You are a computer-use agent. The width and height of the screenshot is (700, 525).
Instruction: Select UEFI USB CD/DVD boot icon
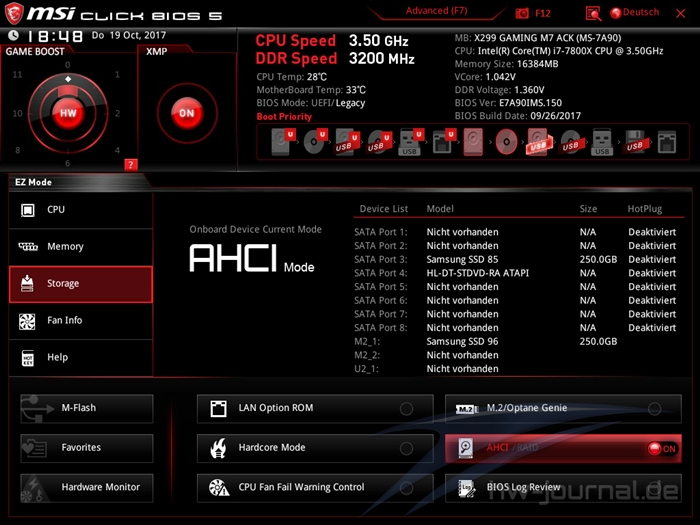pos(379,142)
